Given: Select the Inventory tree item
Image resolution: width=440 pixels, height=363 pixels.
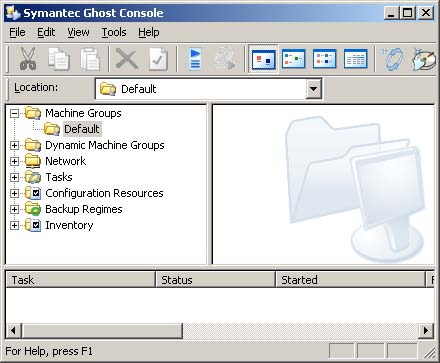Looking at the screenshot, I should pyautogui.click(x=69, y=225).
